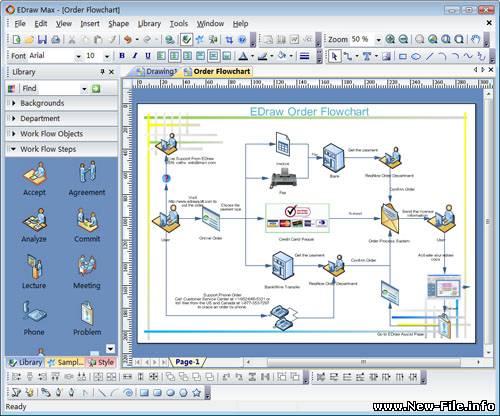Open the Insert menu
The width and height of the screenshot is (500, 416).
[90, 24]
